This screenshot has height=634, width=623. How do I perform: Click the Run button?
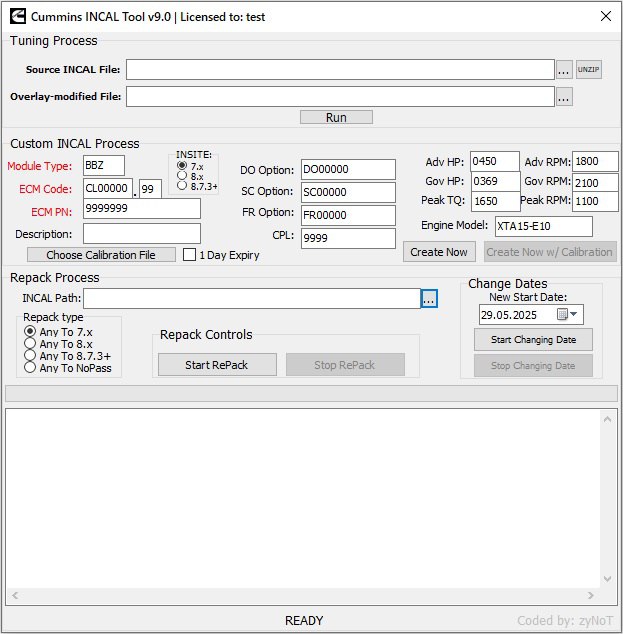pyautogui.click(x=336, y=117)
